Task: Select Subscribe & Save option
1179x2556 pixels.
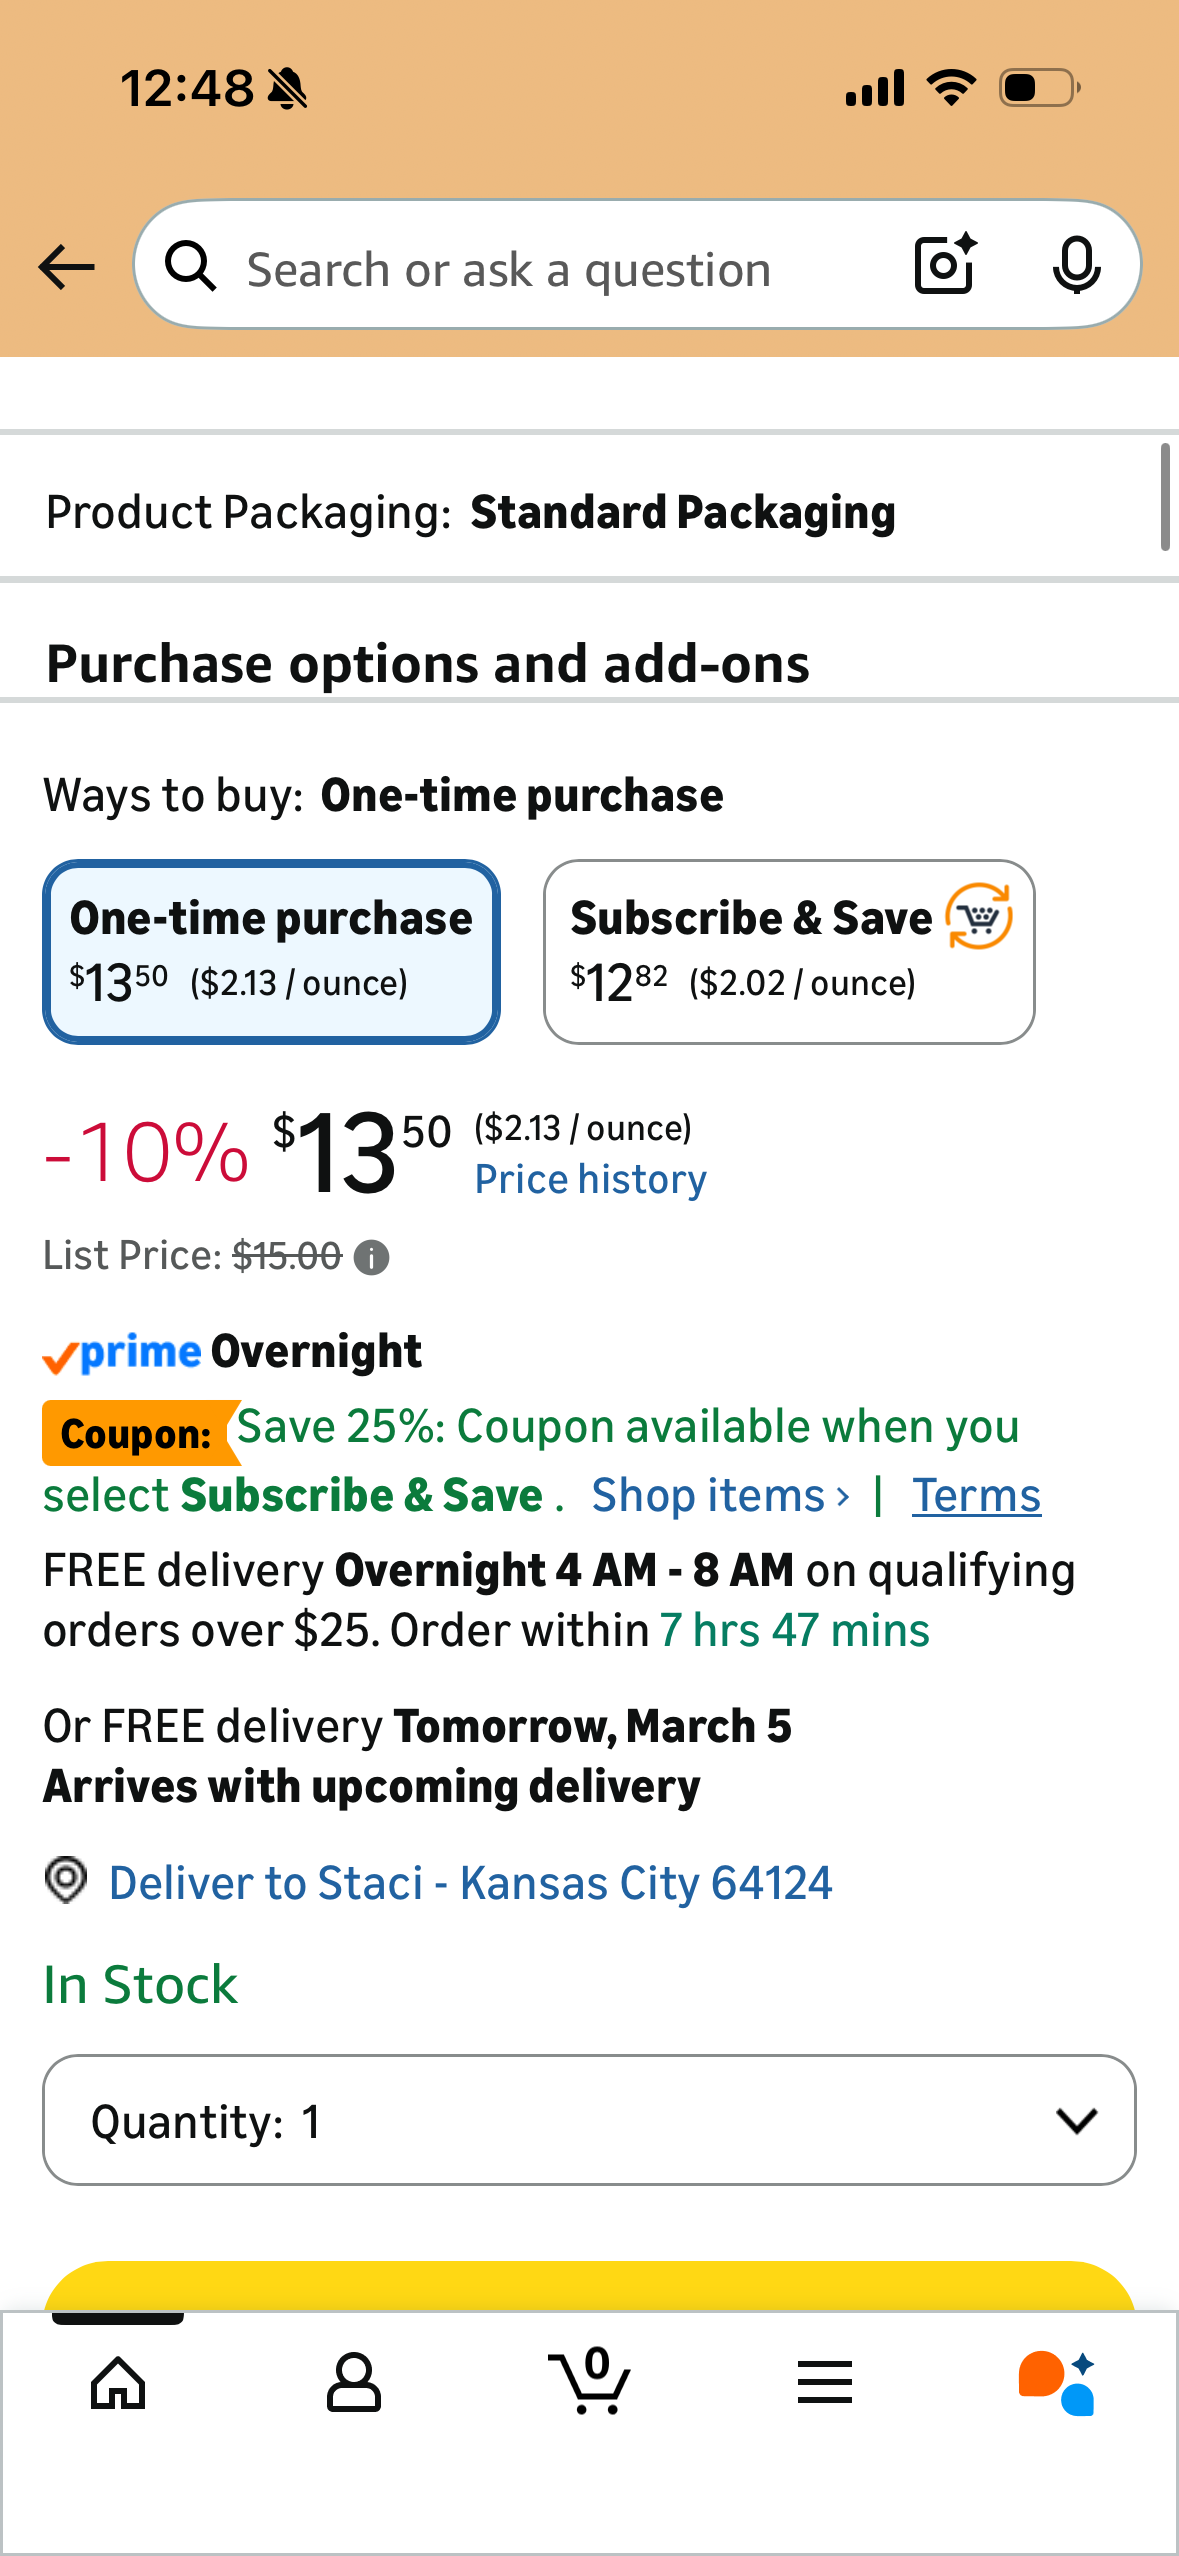Action: click(x=789, y=952)
